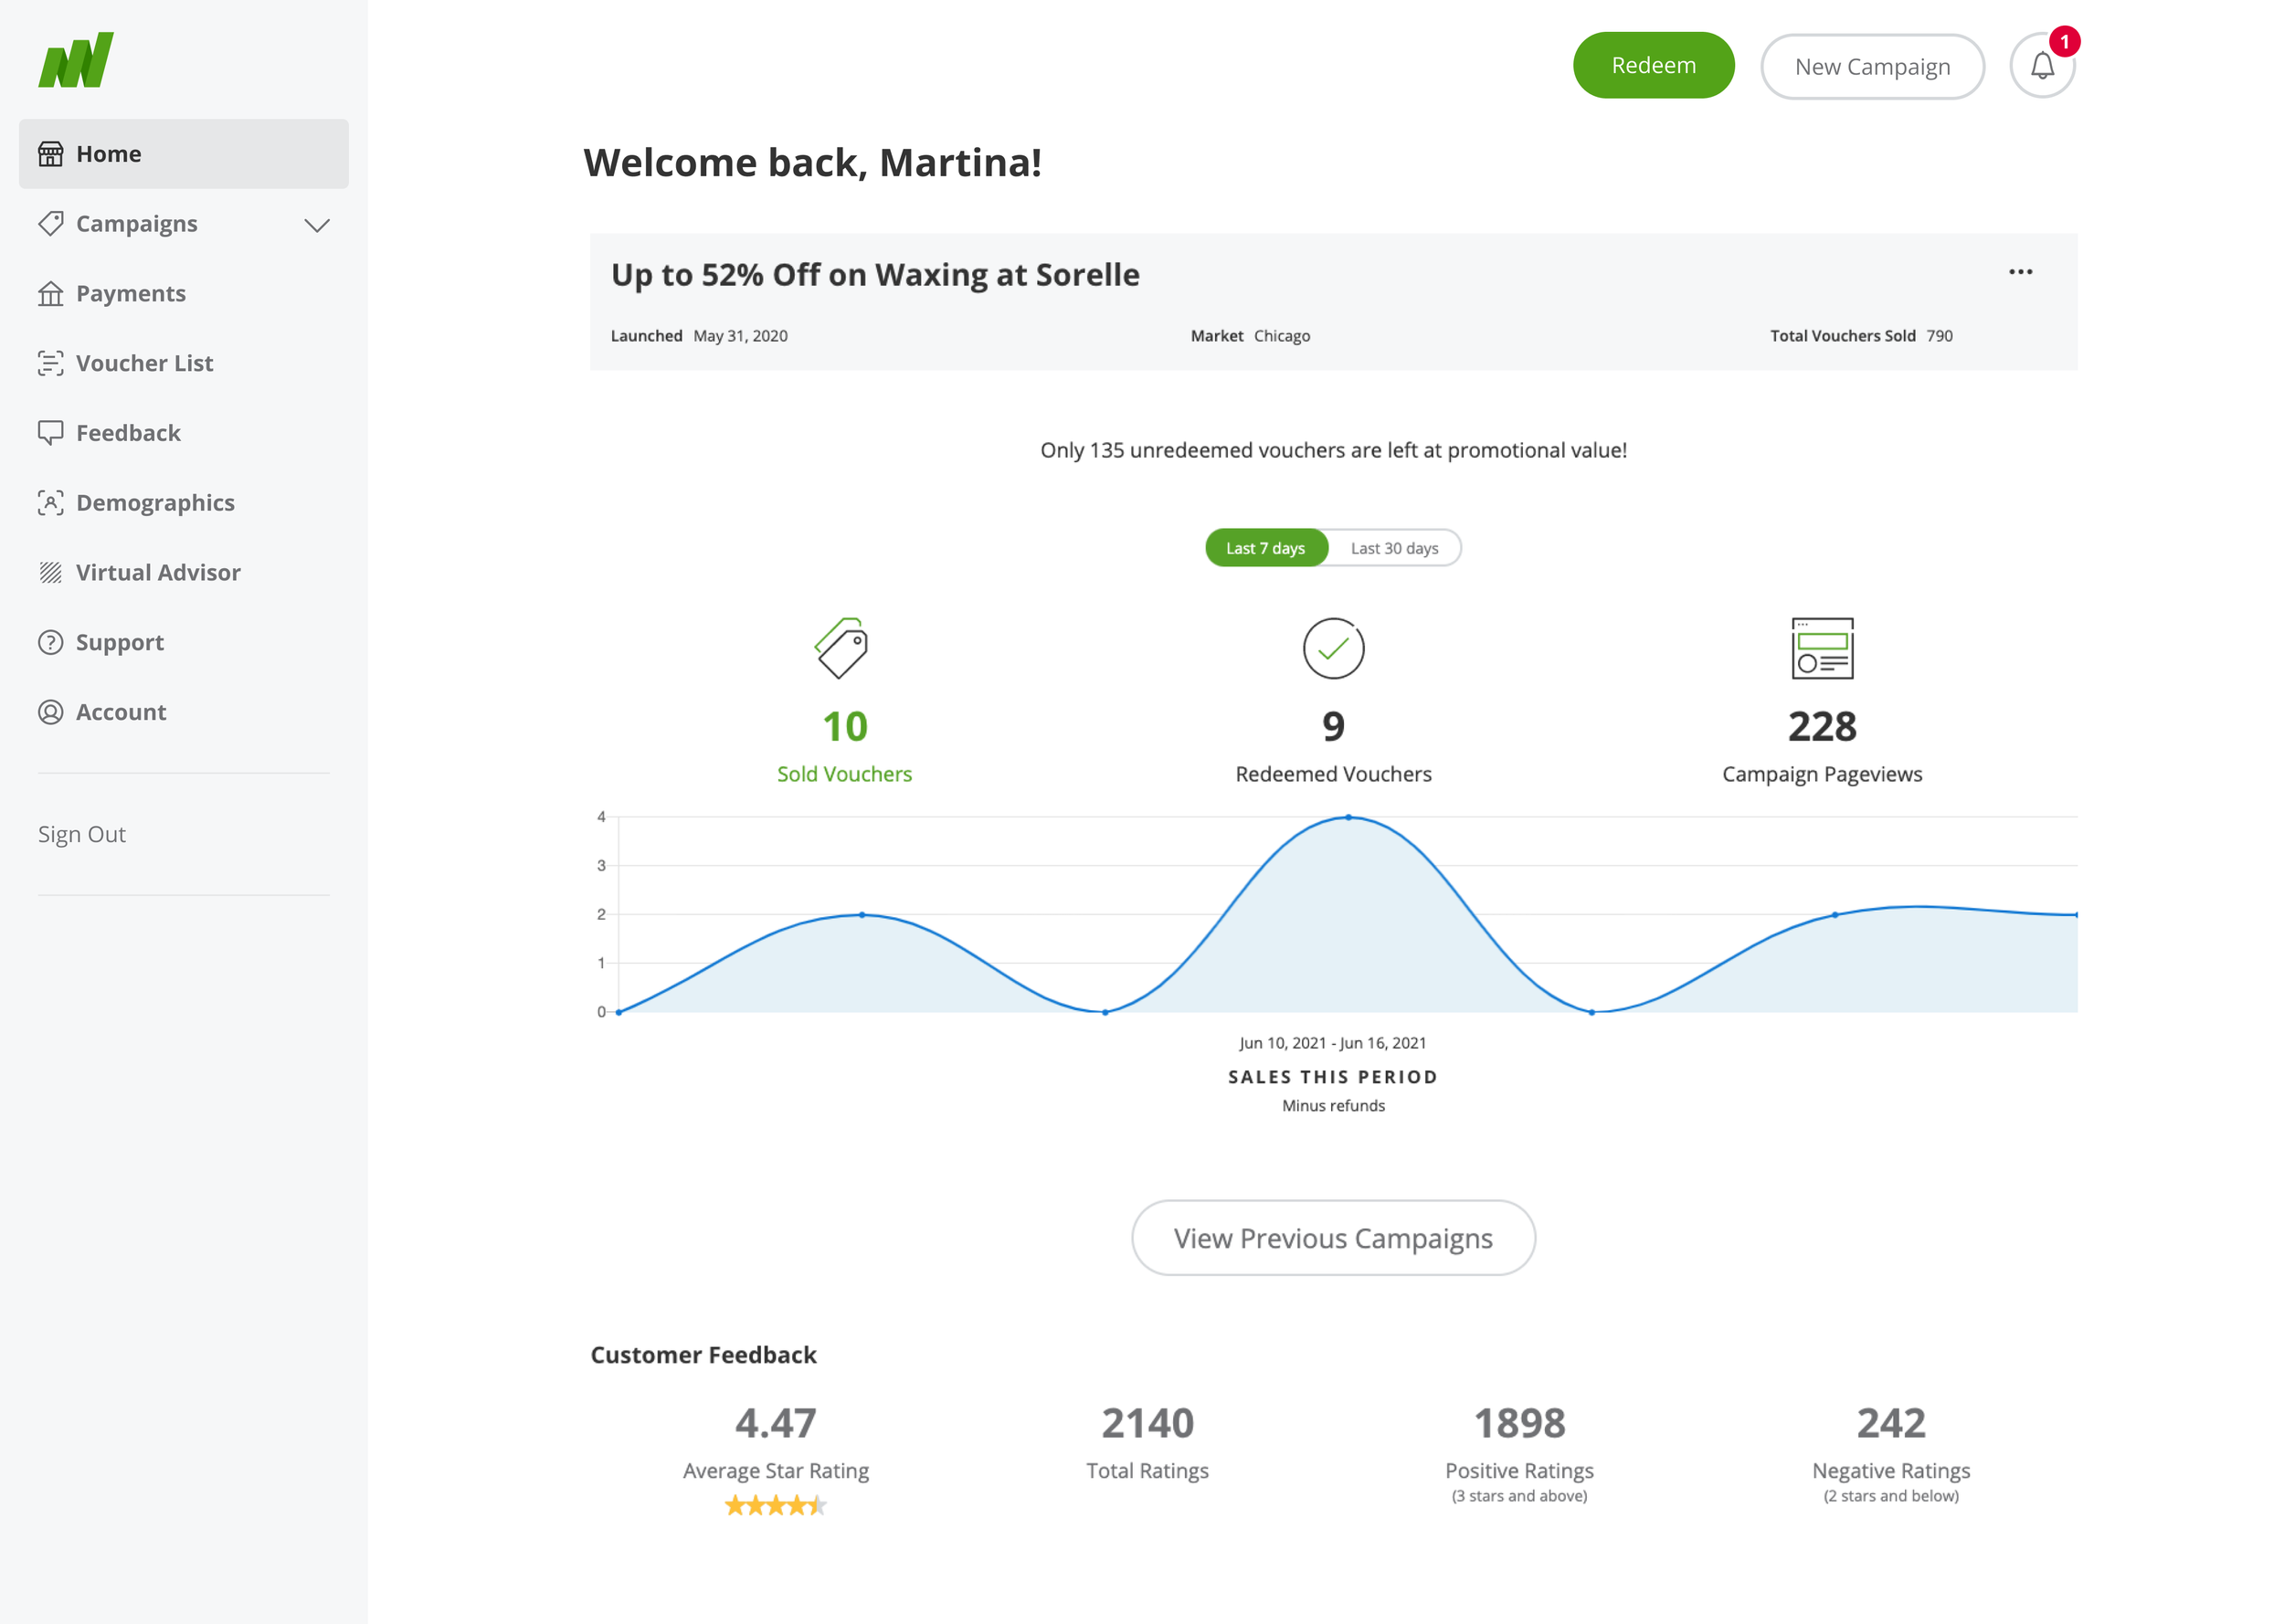Click View Previous Campaigns button
This screenshot has height=1624, width=2284.
point(1332,1238)
